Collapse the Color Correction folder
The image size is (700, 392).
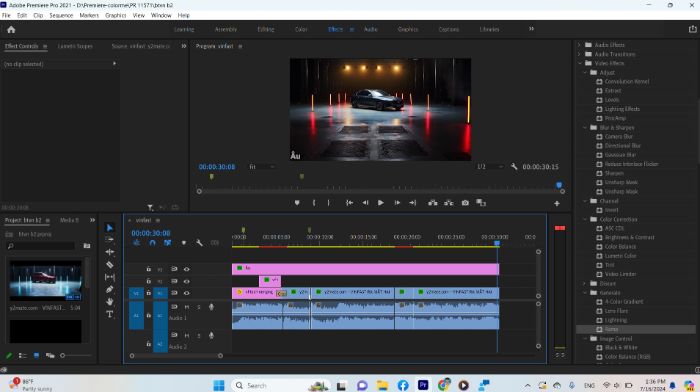click(x=585, y=219)
